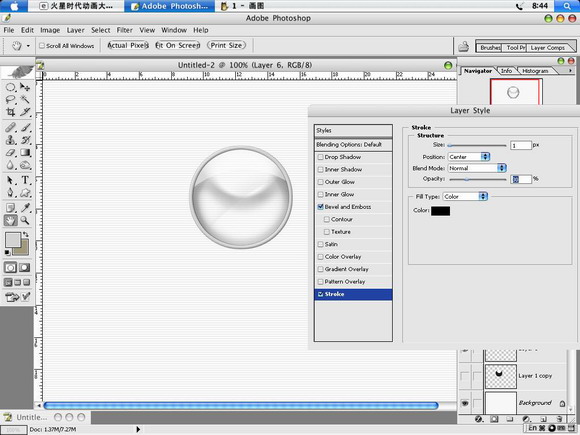
Task: Open the Filter menu
Action: [x=125, y=30]
